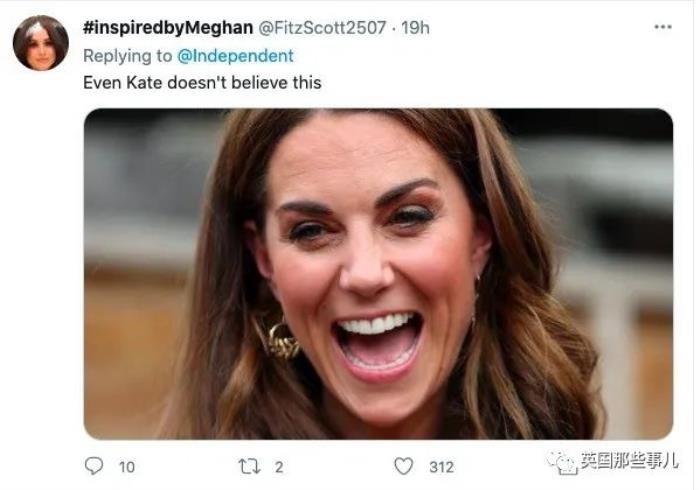
Task: Click the #inspiredbyMeghan display name
Action: coord(167,28)
